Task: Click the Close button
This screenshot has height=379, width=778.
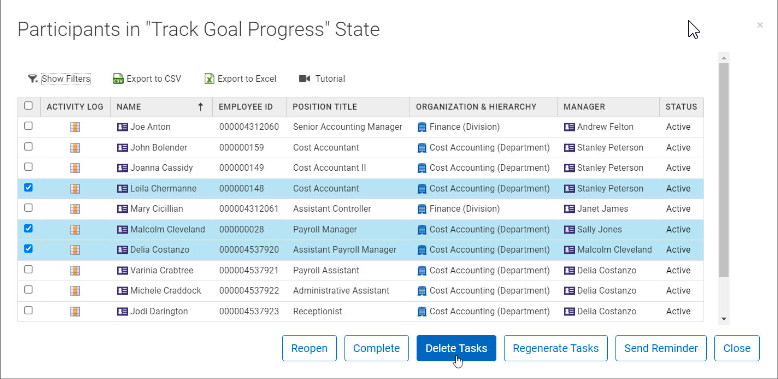Action: (737, 348)
